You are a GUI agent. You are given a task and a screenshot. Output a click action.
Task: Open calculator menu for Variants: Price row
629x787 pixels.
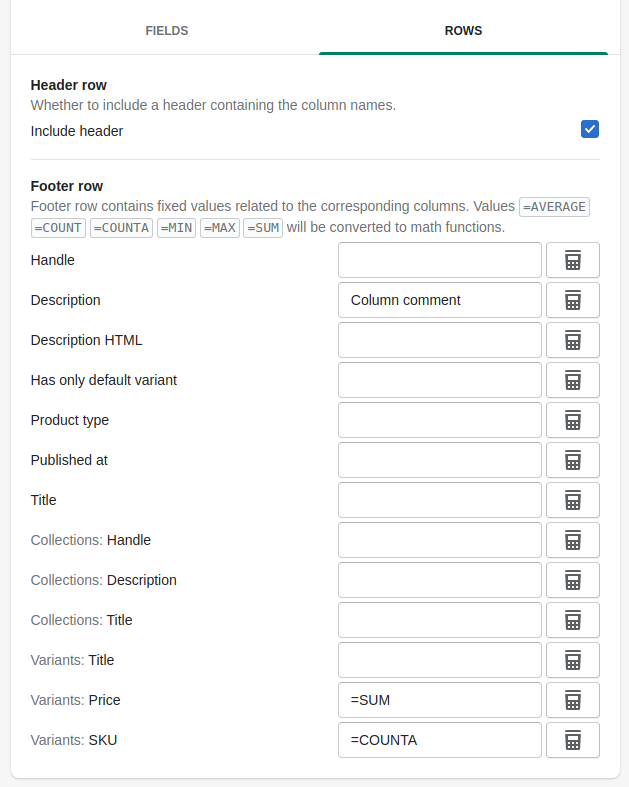pyautogui.click(x=573, y=700)
